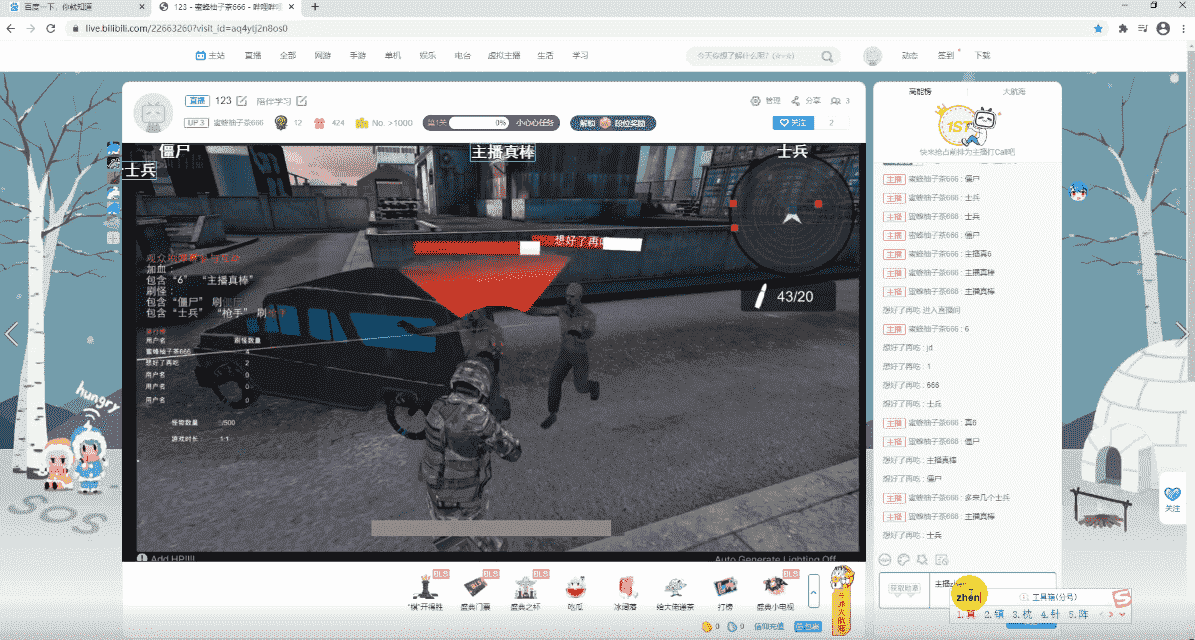Screen dimensions: 1195x640
Task: Select the 吃瓜 gift icon
Action: pos(575,587)
